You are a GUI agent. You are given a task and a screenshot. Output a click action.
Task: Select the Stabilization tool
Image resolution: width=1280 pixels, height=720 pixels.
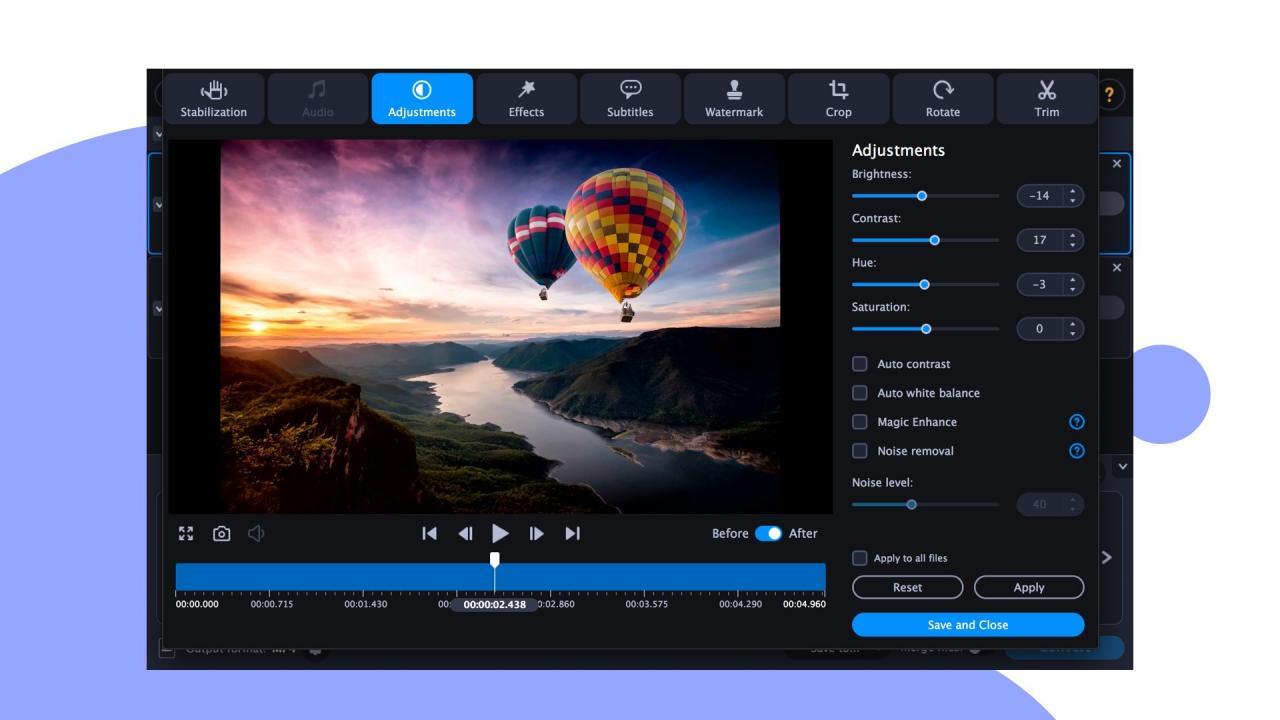tap(212, 98)
